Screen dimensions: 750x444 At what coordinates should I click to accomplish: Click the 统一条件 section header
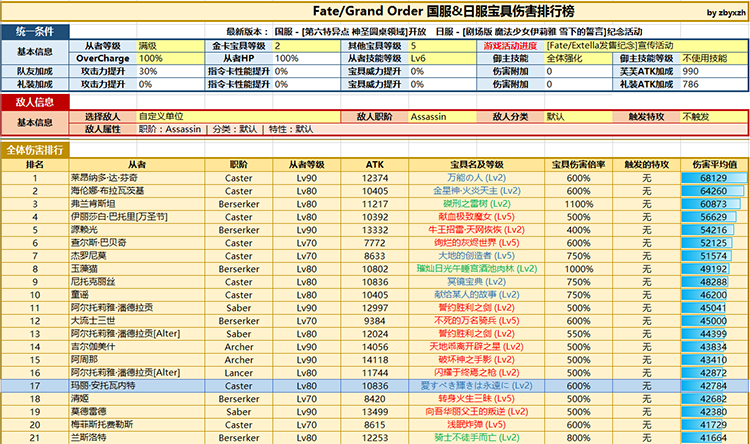35,32
